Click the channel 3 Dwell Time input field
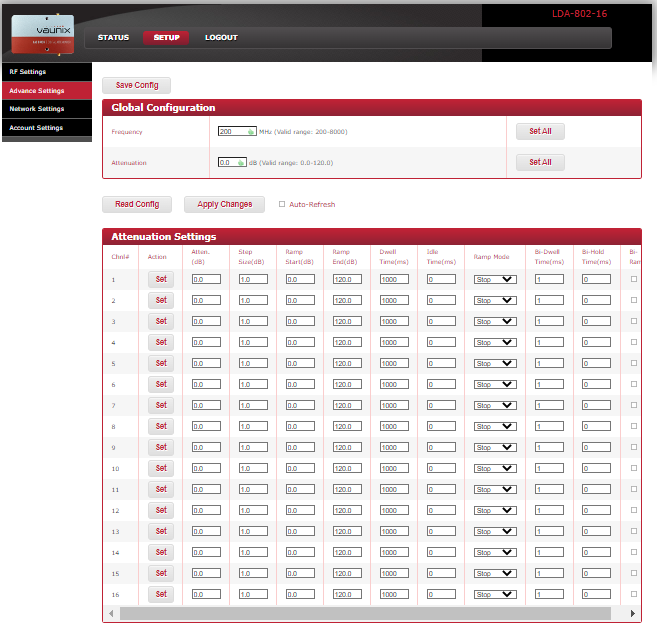The image size is (657, 627). point(394,321)
